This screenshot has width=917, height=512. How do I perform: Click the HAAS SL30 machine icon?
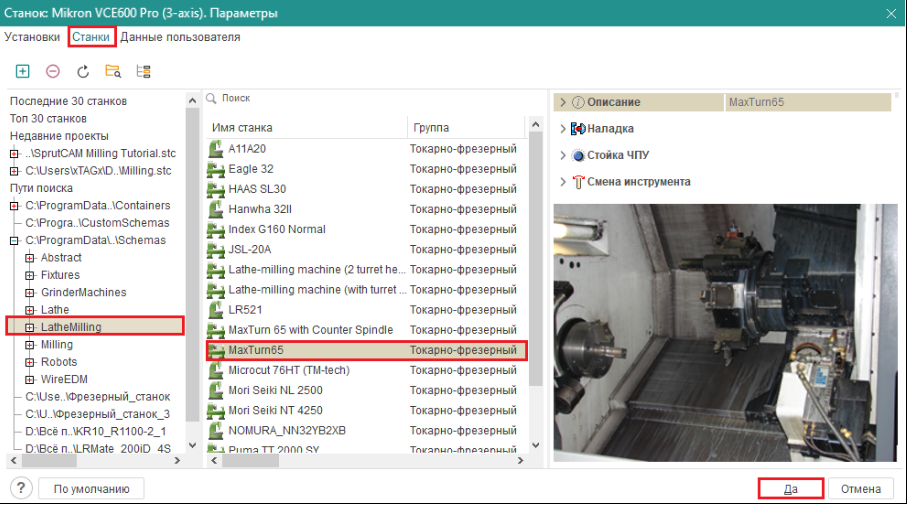pyautogui.click(x=215, y=189)
